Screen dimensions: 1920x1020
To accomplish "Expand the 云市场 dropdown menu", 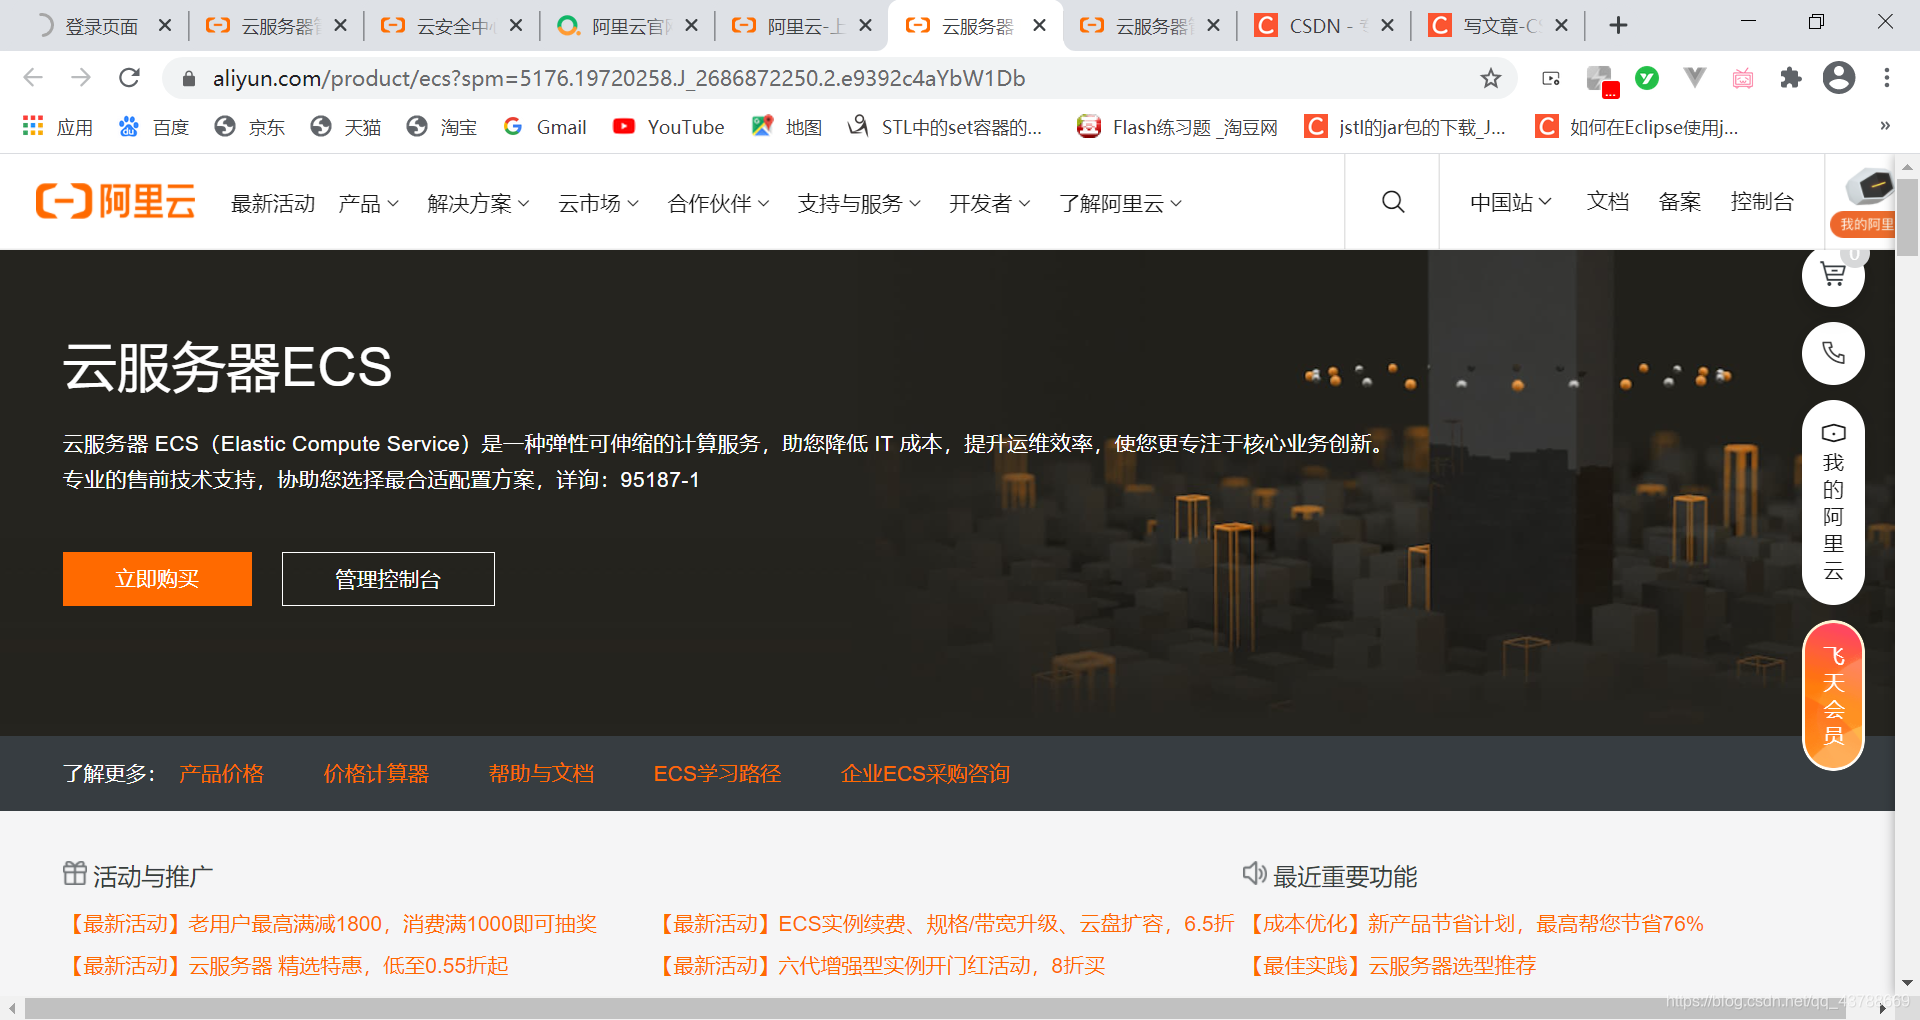I will (598, 203).
